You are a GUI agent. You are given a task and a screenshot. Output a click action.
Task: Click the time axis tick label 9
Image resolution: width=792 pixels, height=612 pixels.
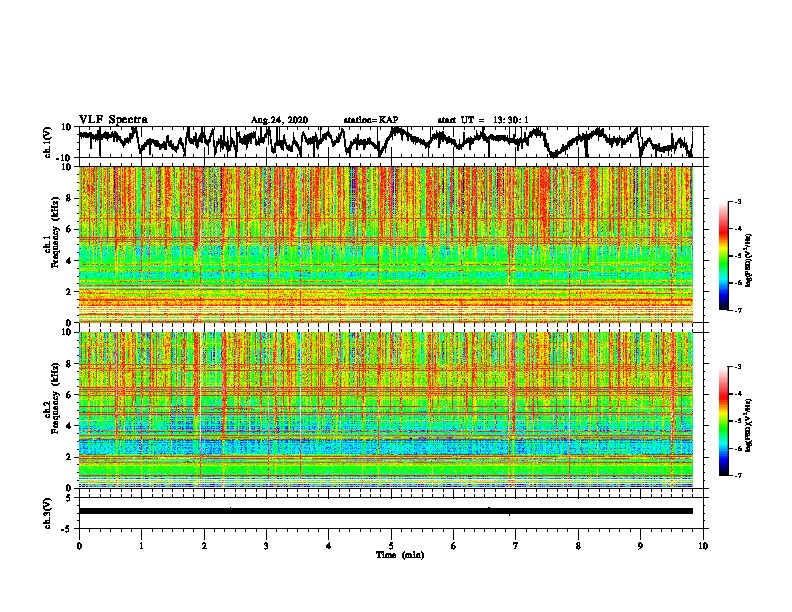[x=640, y=546]
